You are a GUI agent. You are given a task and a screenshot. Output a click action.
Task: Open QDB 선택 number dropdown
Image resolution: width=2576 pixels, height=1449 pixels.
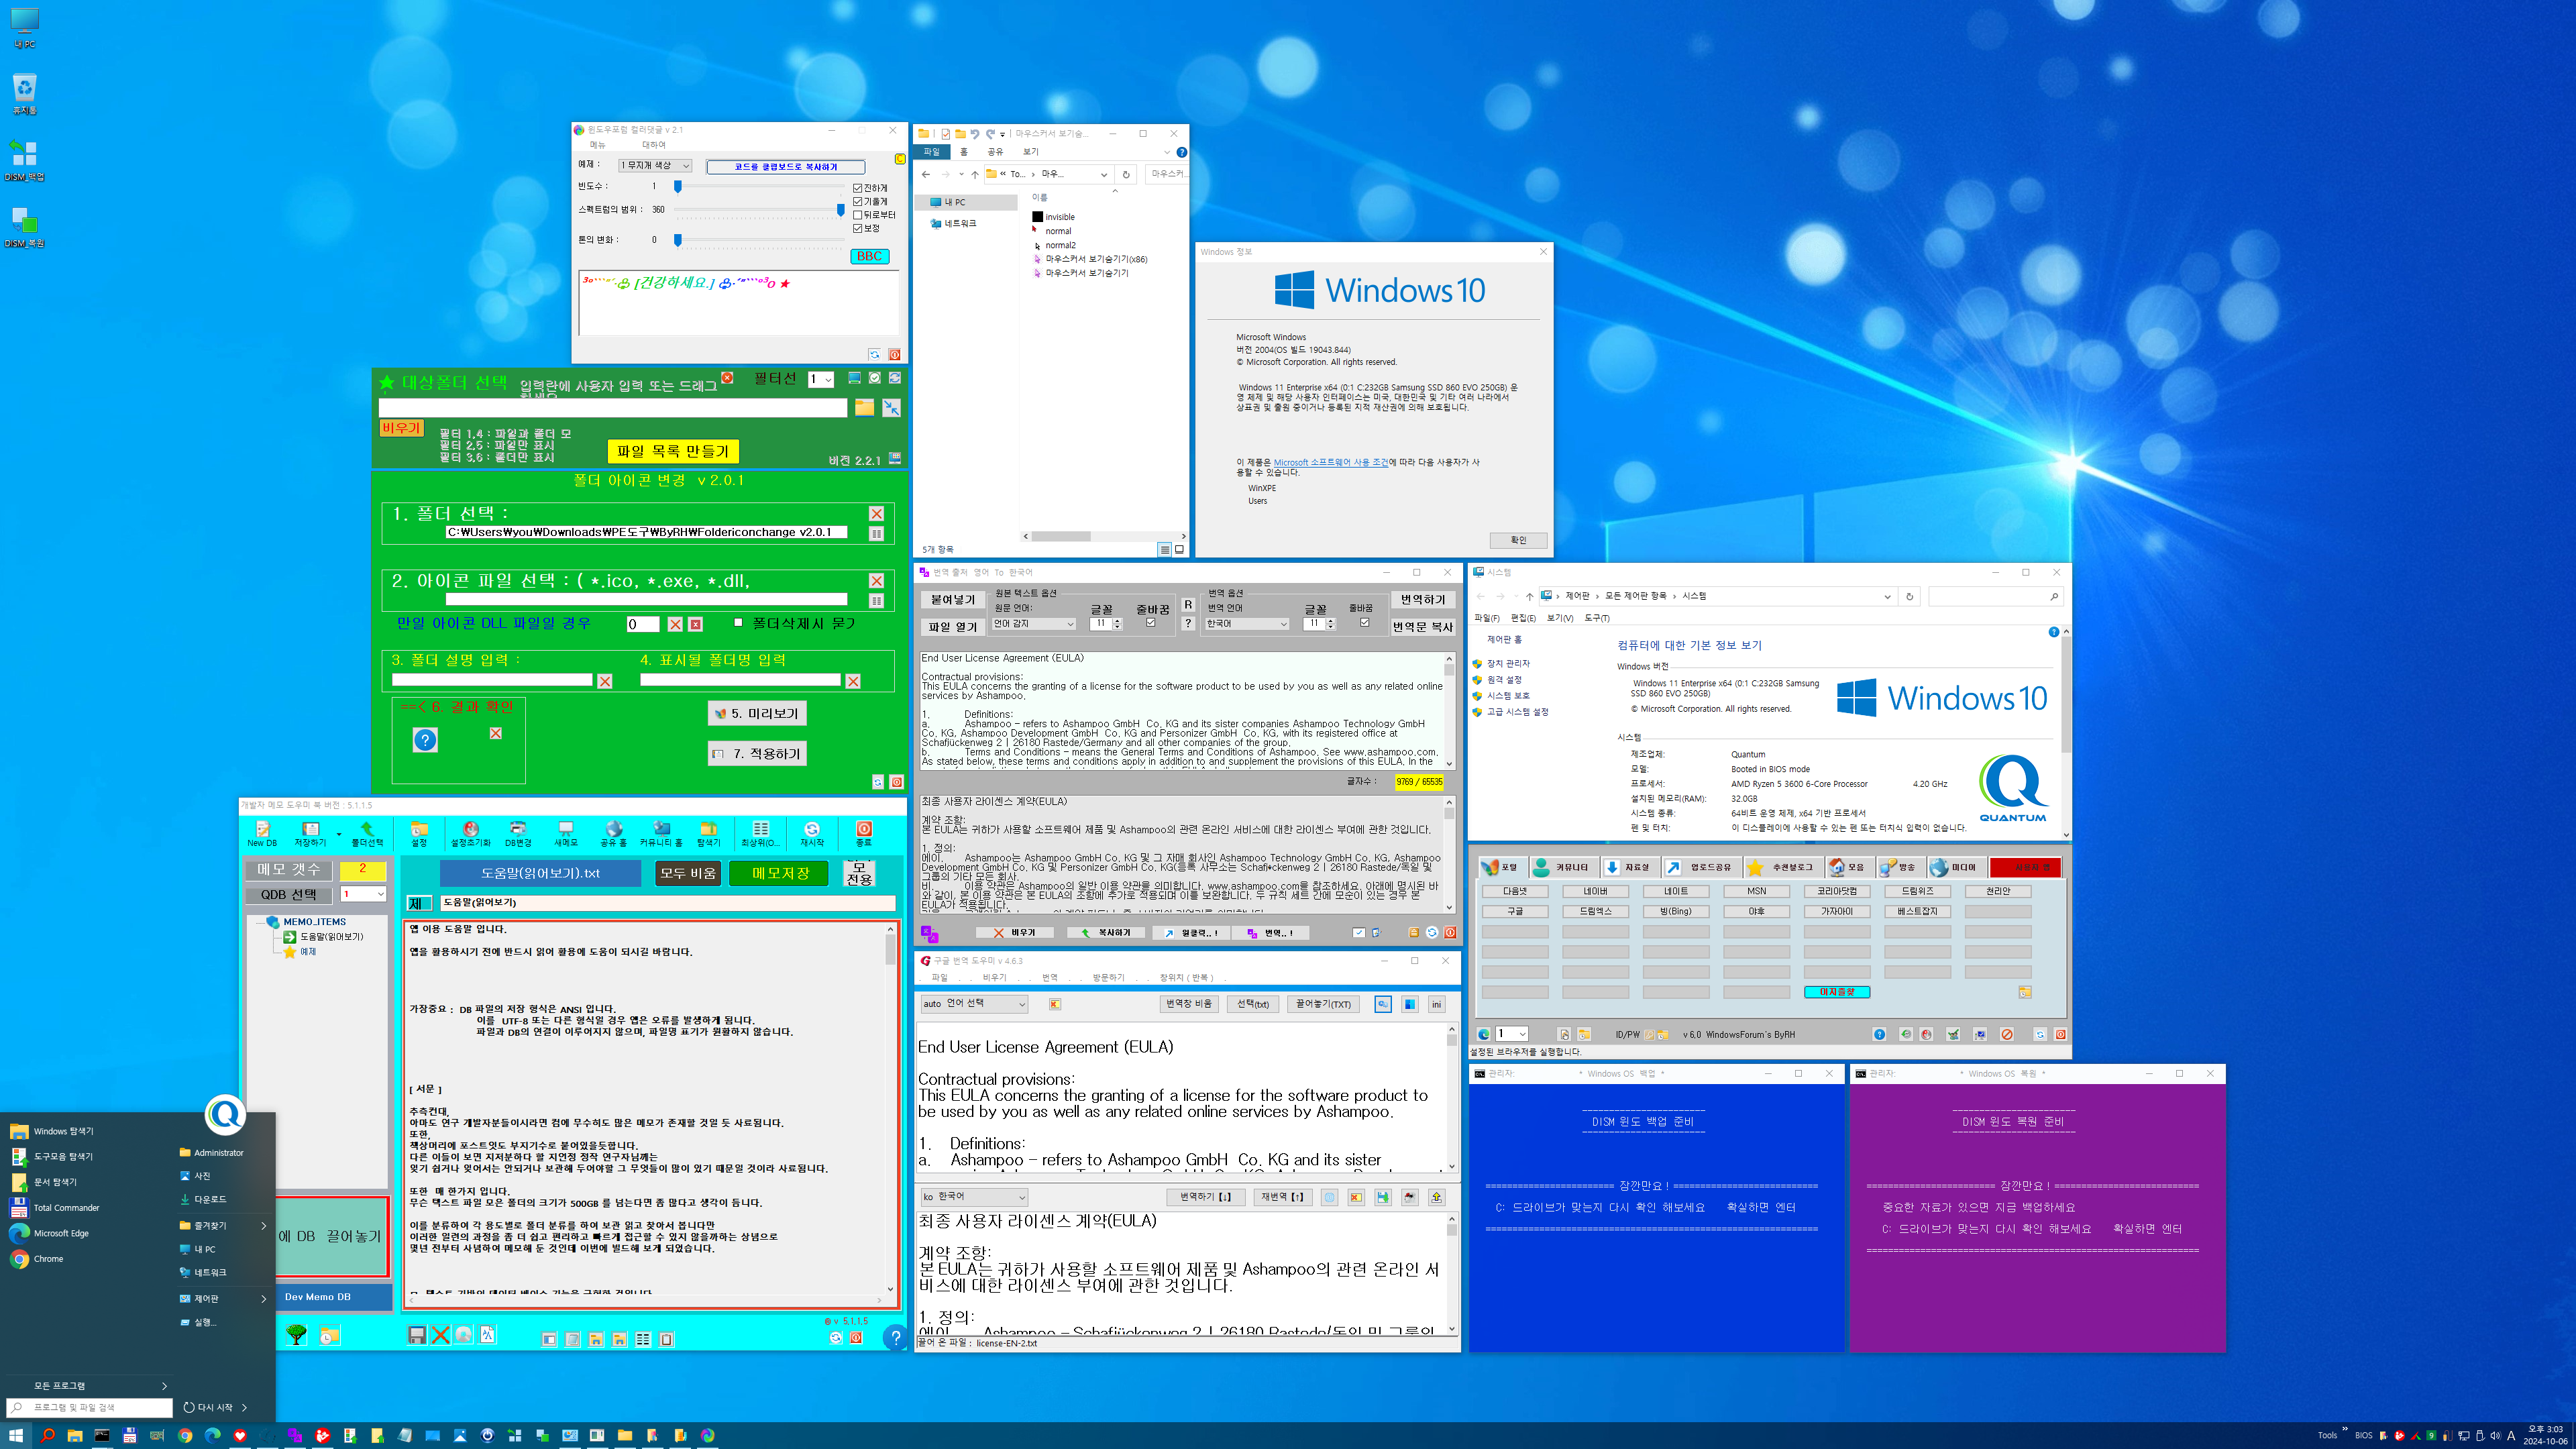(x=363, y=894)
